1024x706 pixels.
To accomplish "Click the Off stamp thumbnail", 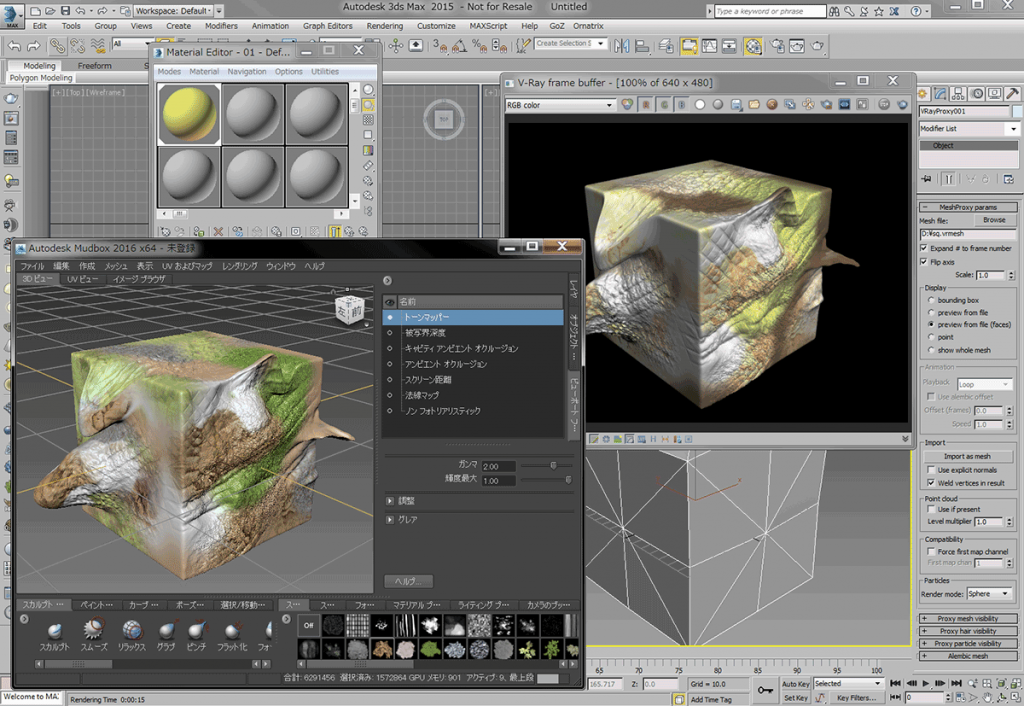I will coord(309,624).
